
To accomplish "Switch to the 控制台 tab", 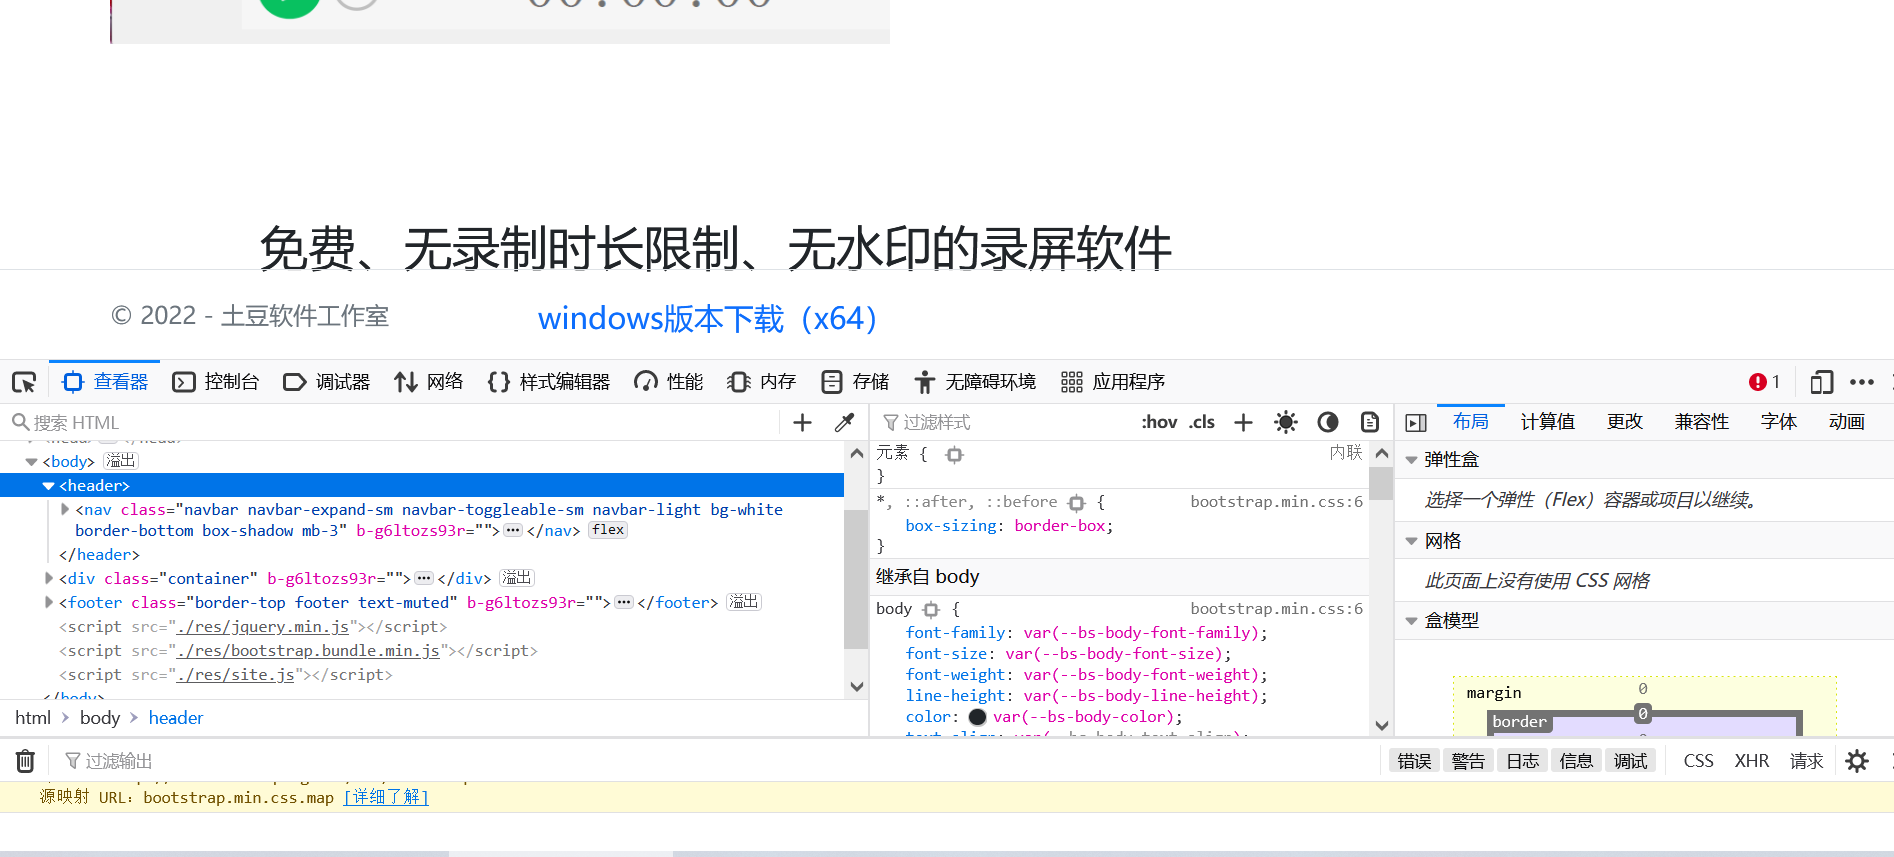I will click(216, 382).
